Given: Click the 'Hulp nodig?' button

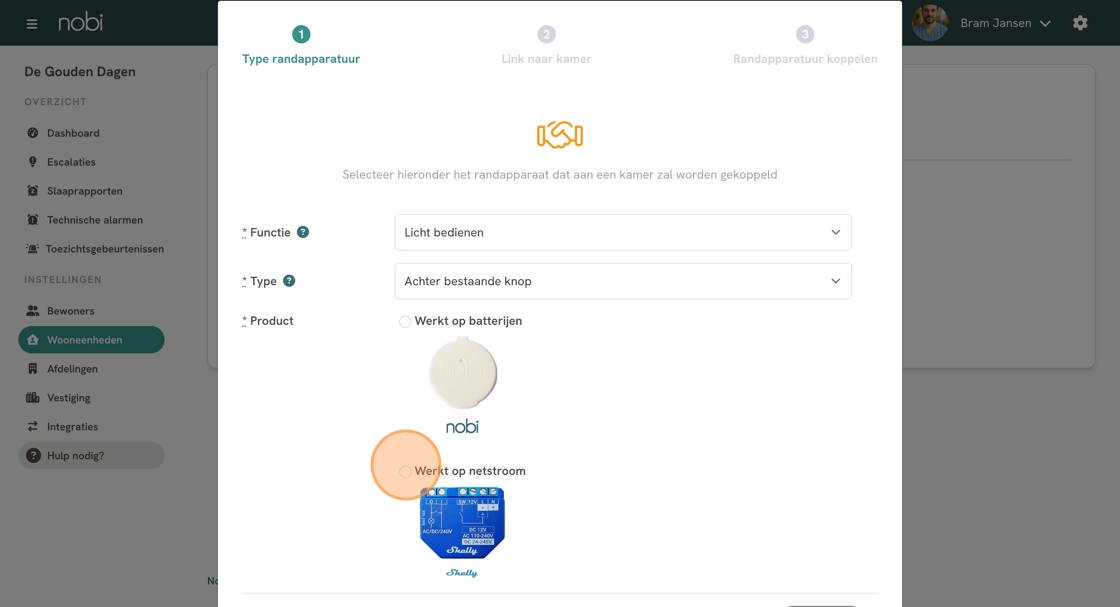Looking at the screenshot, I should [91, 456].
